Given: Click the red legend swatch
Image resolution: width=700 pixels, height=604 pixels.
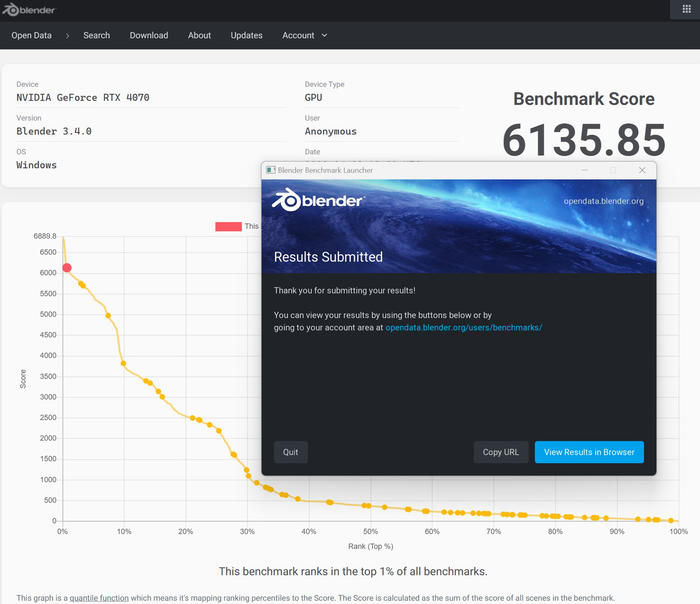Looking at the screenshot, I should pos(228,226).
